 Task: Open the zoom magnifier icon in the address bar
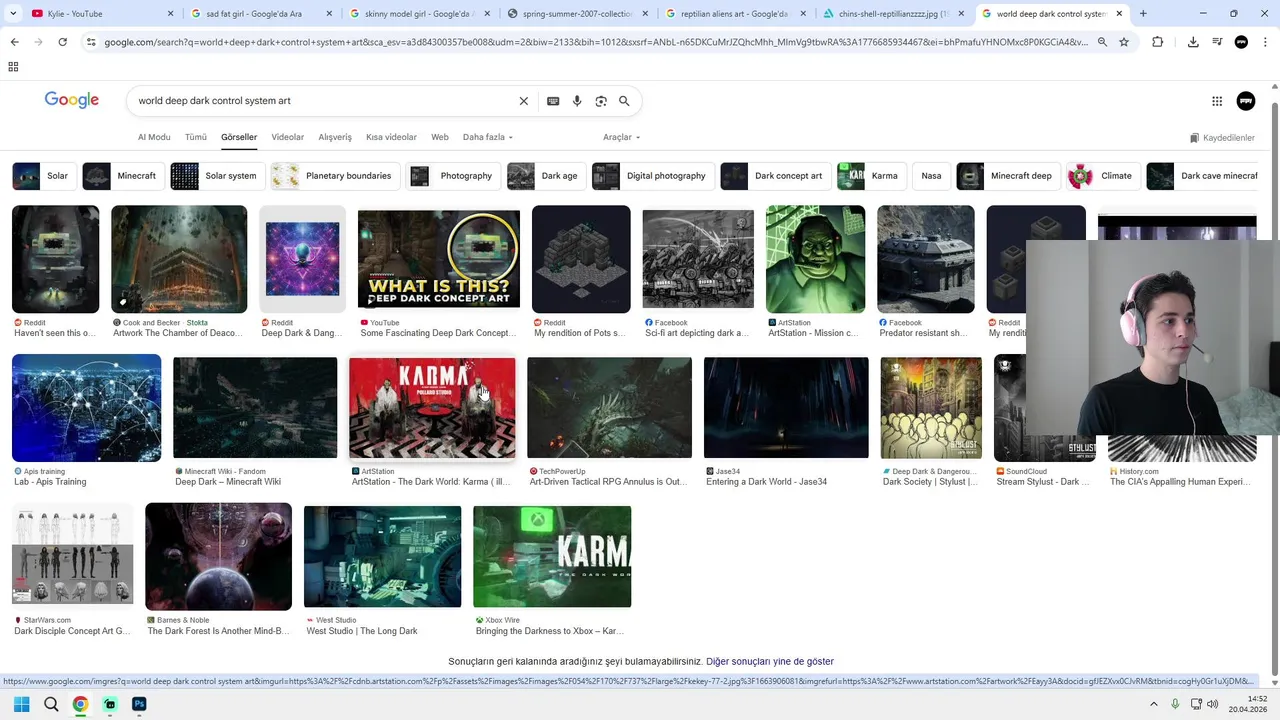(x=1102, y=42)
